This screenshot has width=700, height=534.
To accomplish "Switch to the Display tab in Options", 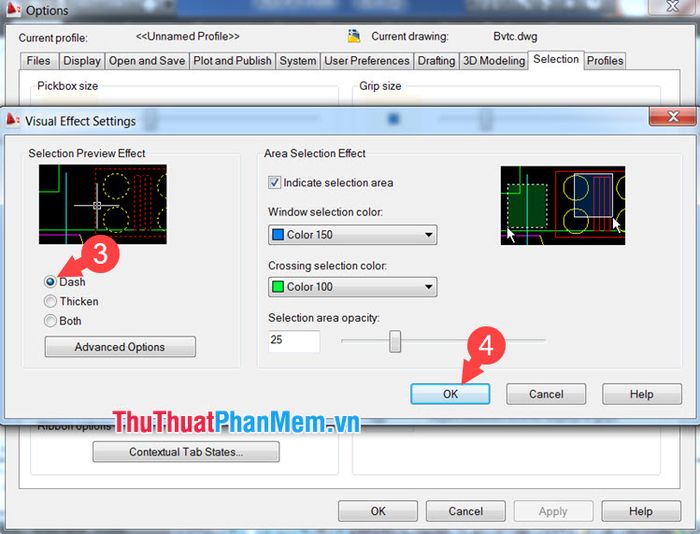I will tap(82, 61).
